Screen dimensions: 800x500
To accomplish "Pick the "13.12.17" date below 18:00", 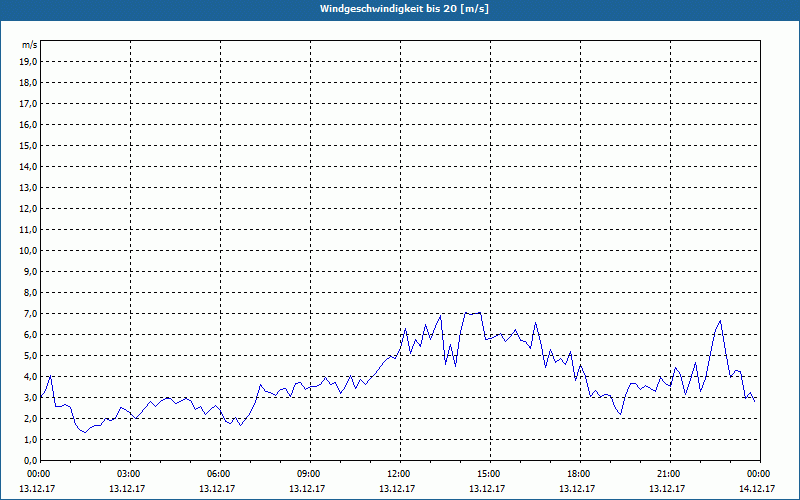I will click(x=577, y=488).
